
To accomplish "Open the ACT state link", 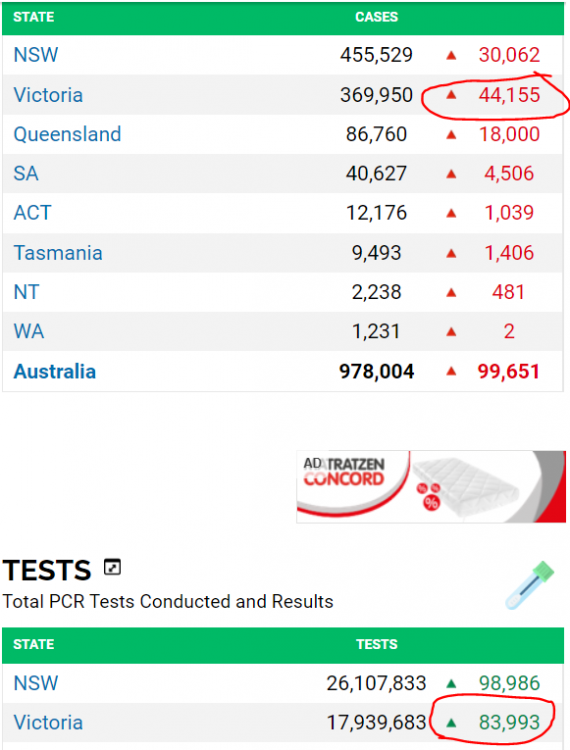I will pos(32,213).
